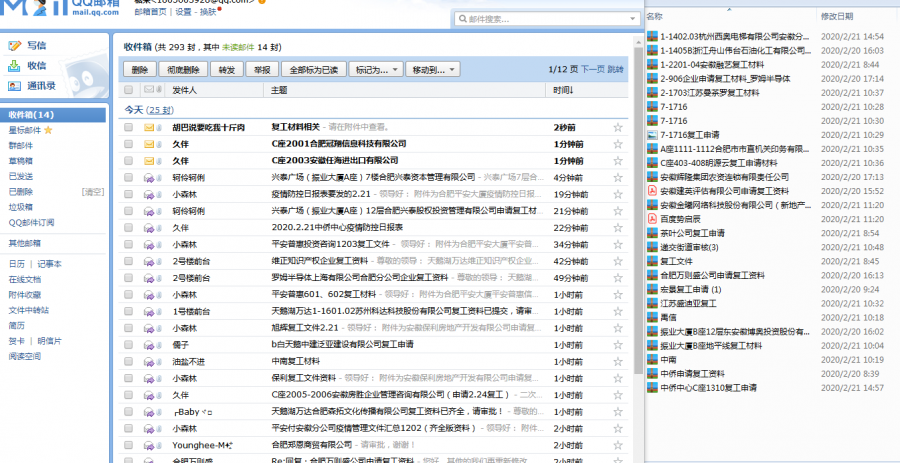Click the 写信 compose mail icon
The height and width of the screenshot is (463, 900).
[14, 46]
